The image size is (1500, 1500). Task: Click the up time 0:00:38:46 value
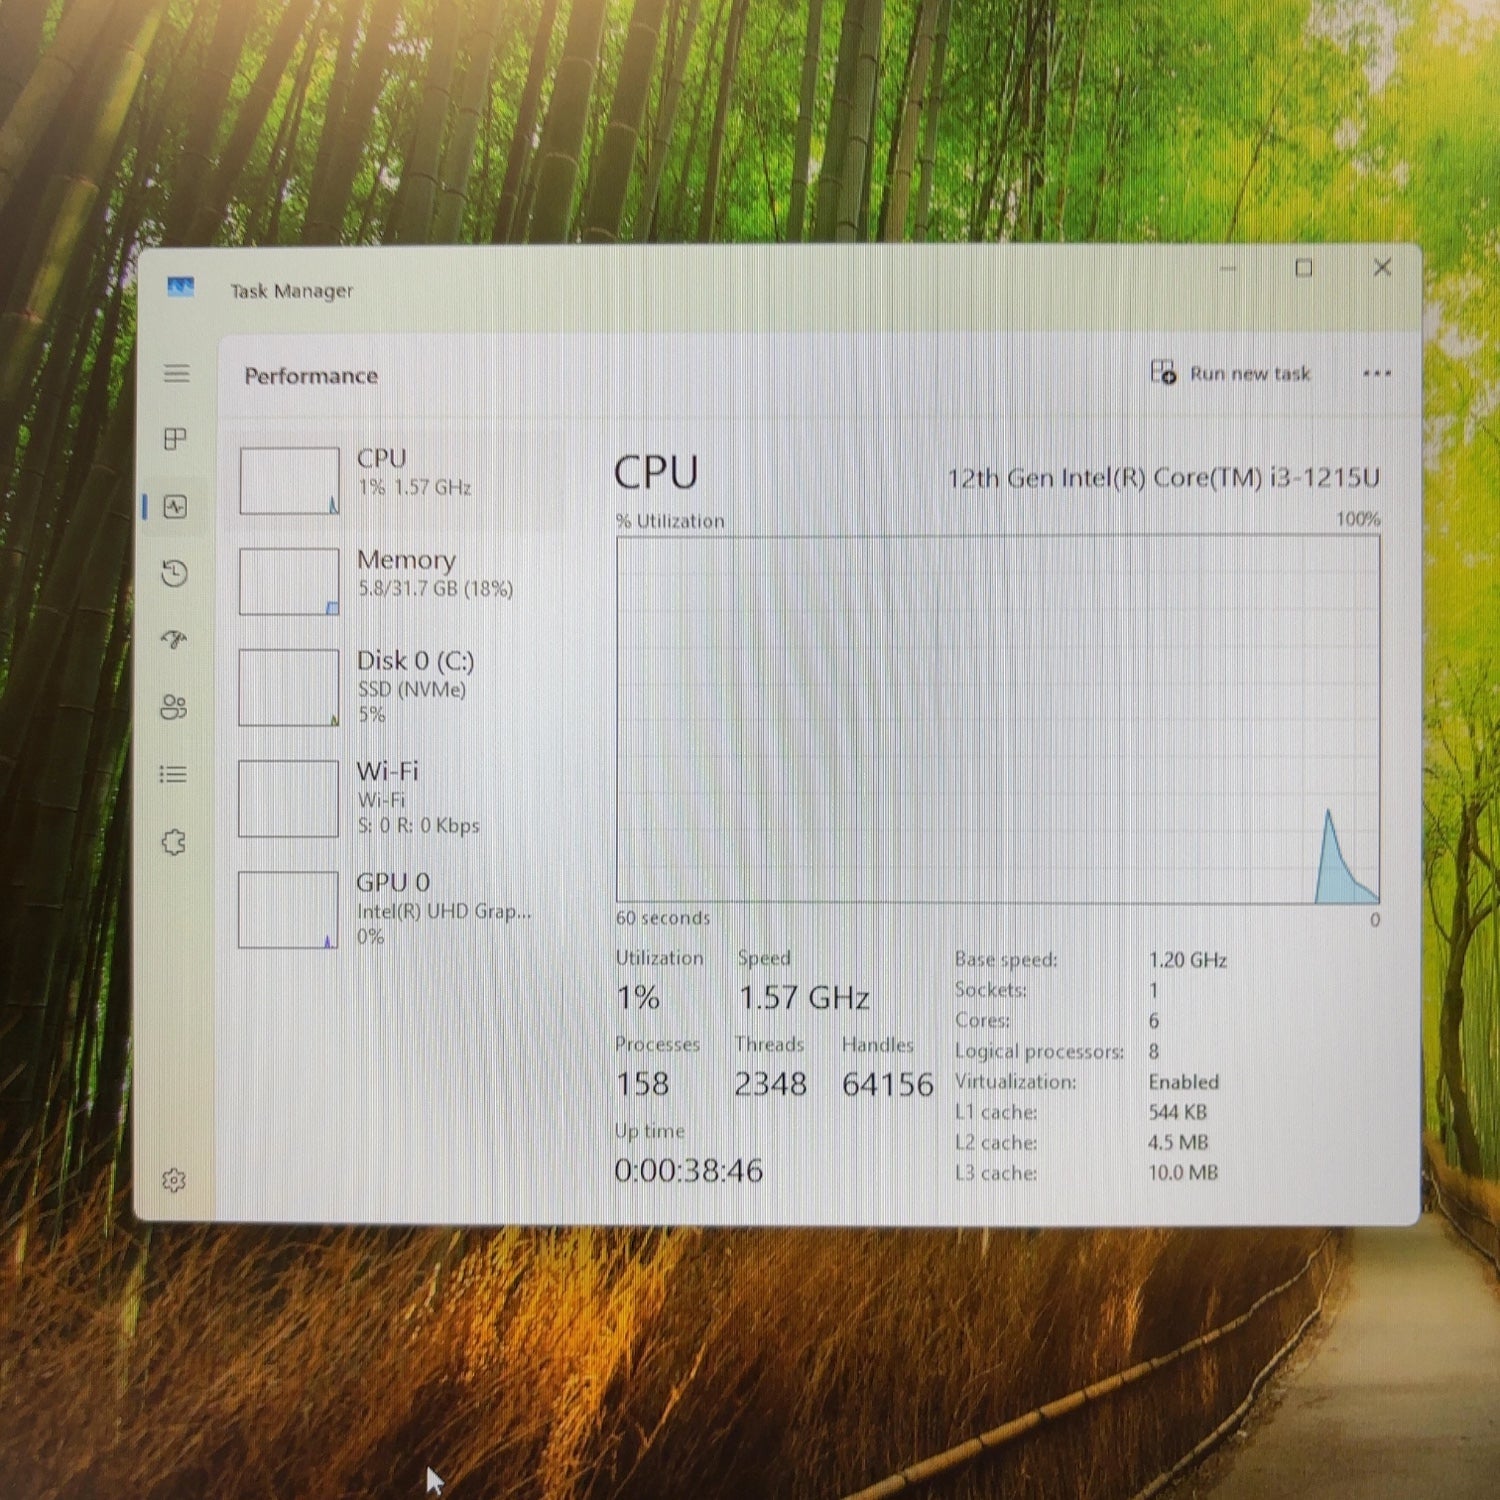tap(689, 1170)
